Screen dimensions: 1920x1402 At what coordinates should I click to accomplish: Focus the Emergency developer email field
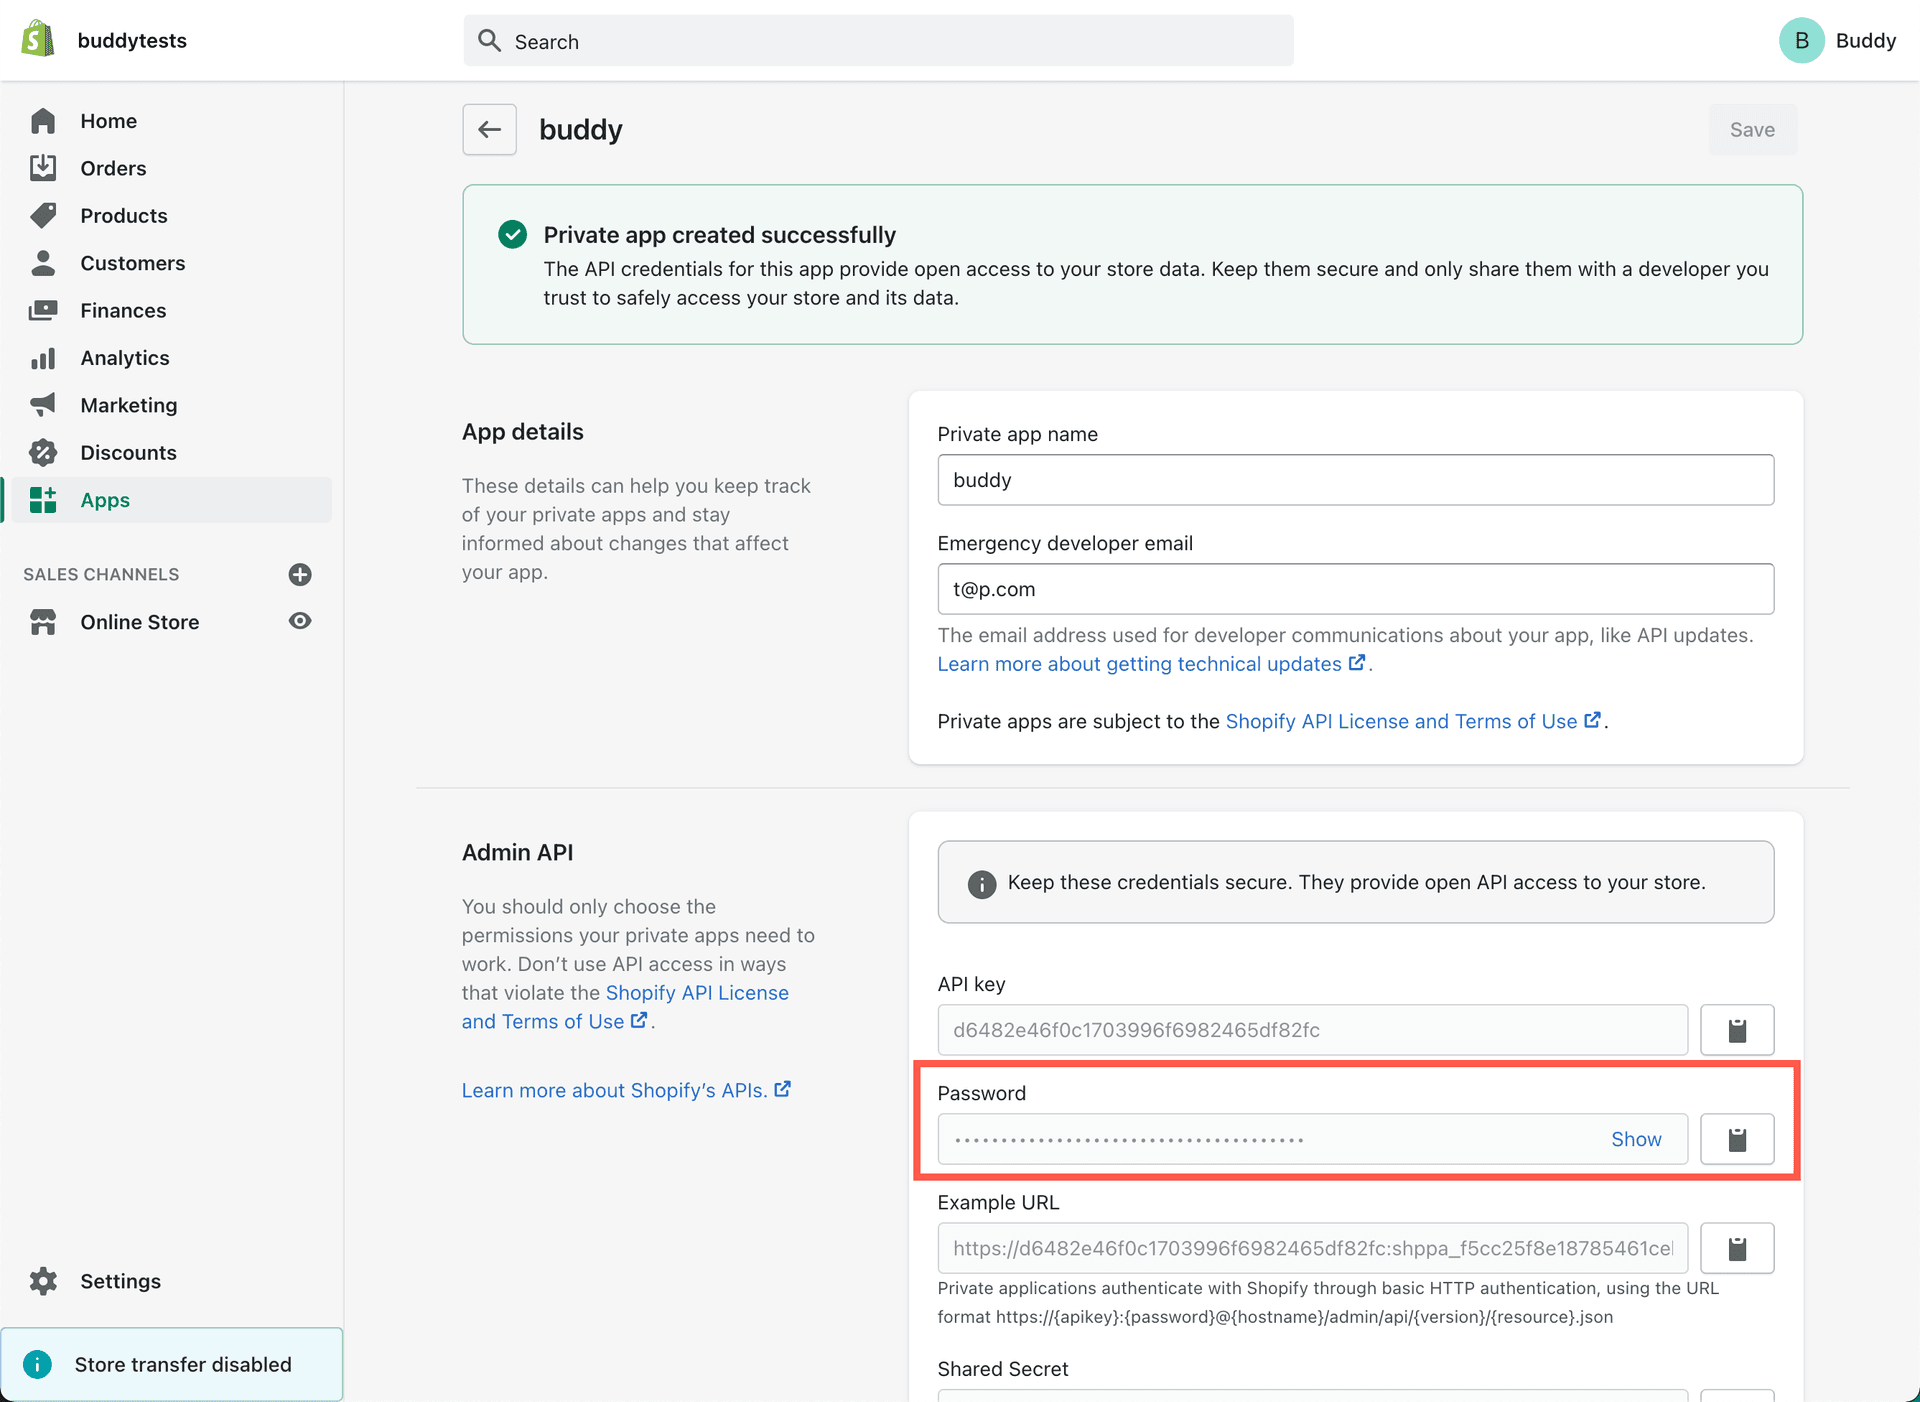click(x=1355, y=589)
